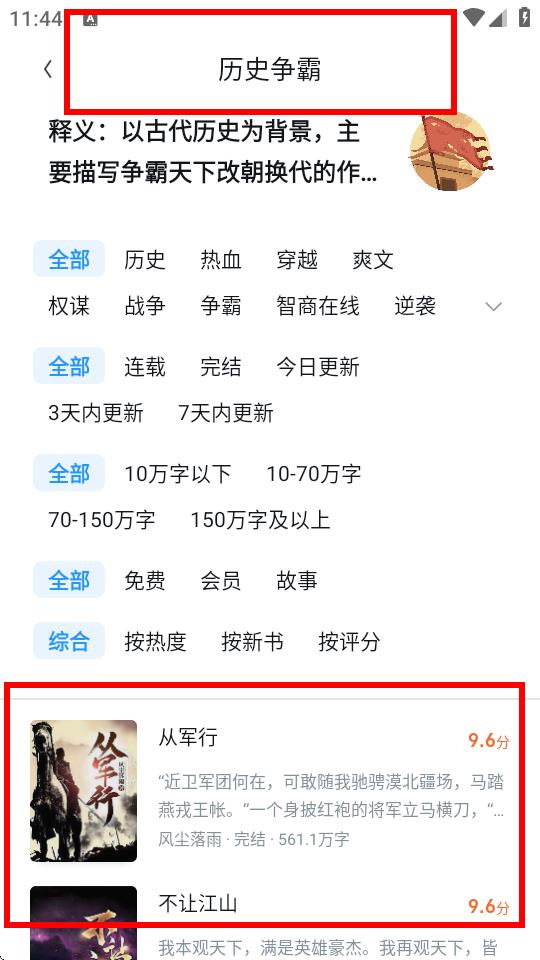540x960 pixels.
Task: Expand the tag list with the chevron
Action: (x=493, y=307)
